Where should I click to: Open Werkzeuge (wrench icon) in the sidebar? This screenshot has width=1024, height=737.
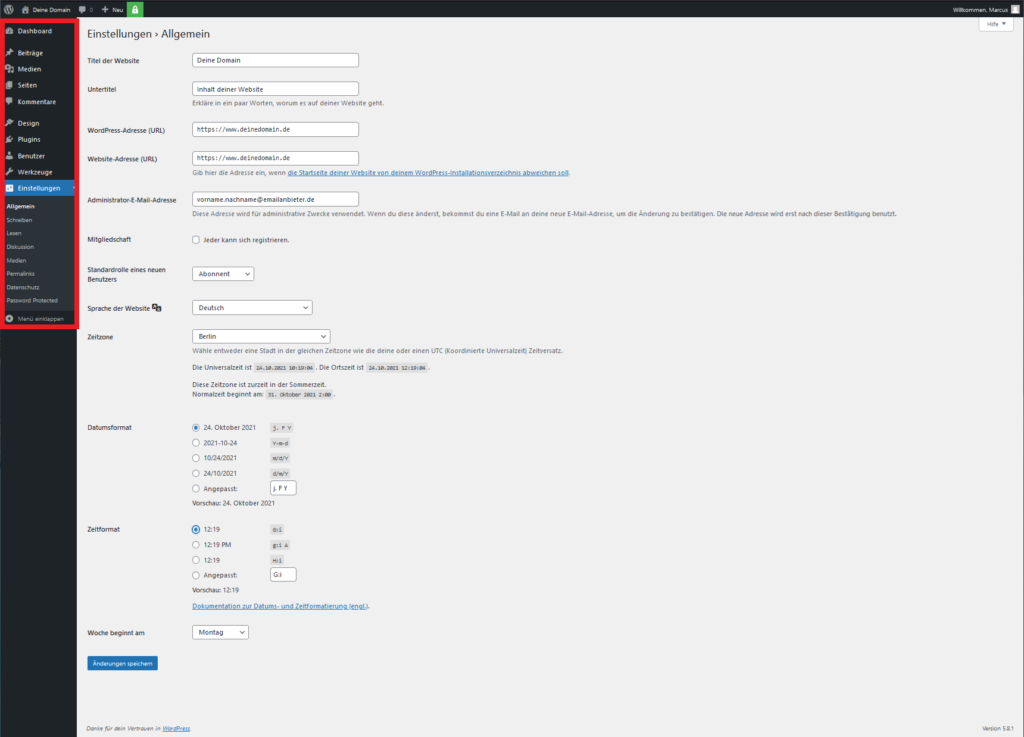[x=37, y=172]
